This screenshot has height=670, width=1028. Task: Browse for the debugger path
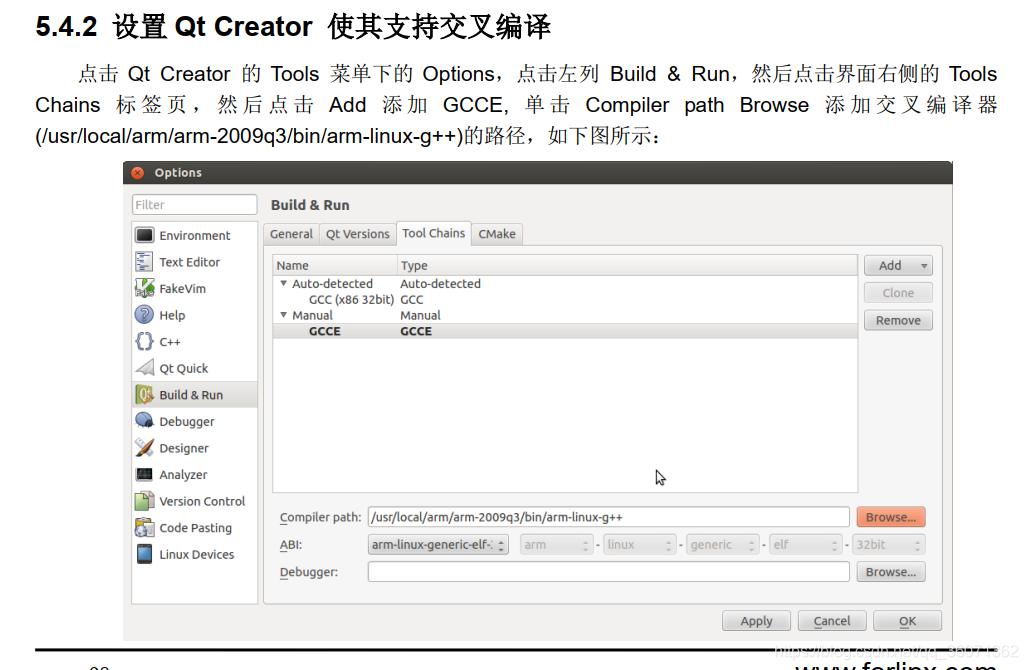coord(891,572)
